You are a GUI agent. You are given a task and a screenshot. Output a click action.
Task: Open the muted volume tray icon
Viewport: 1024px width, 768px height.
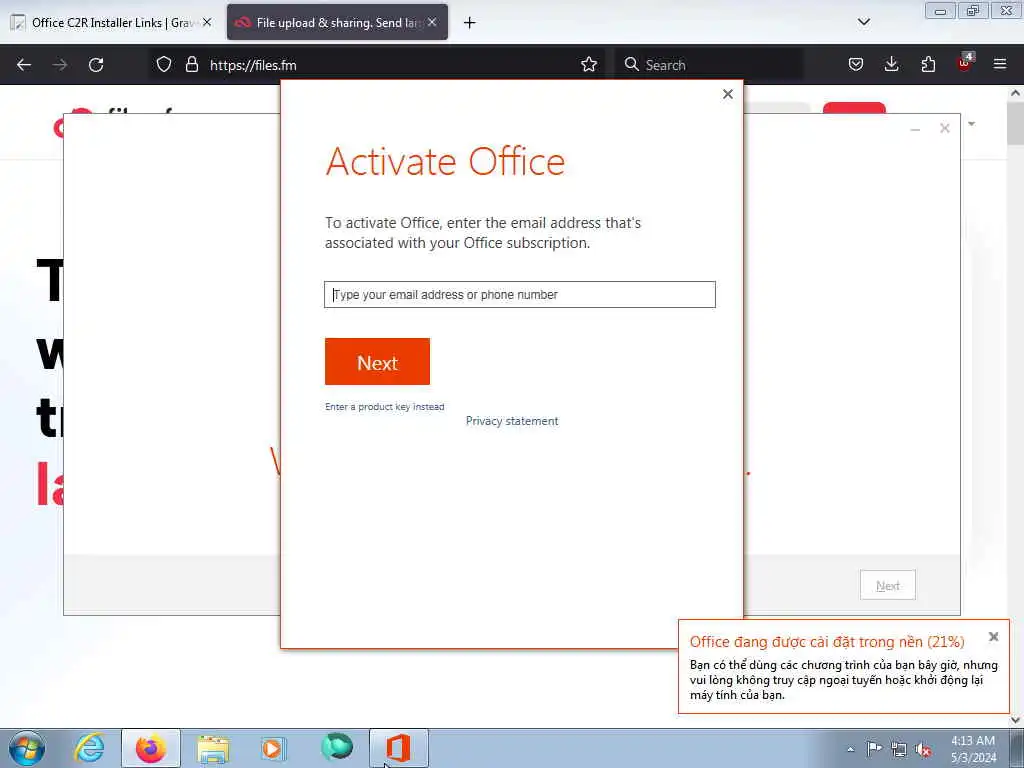click(x=923, y=750)
